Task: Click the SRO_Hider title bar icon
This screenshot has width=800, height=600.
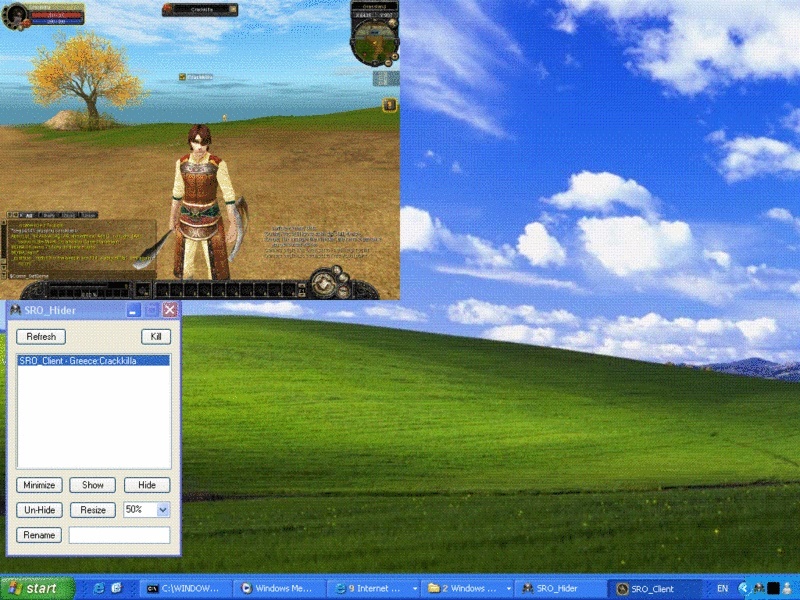Action: 15,310
